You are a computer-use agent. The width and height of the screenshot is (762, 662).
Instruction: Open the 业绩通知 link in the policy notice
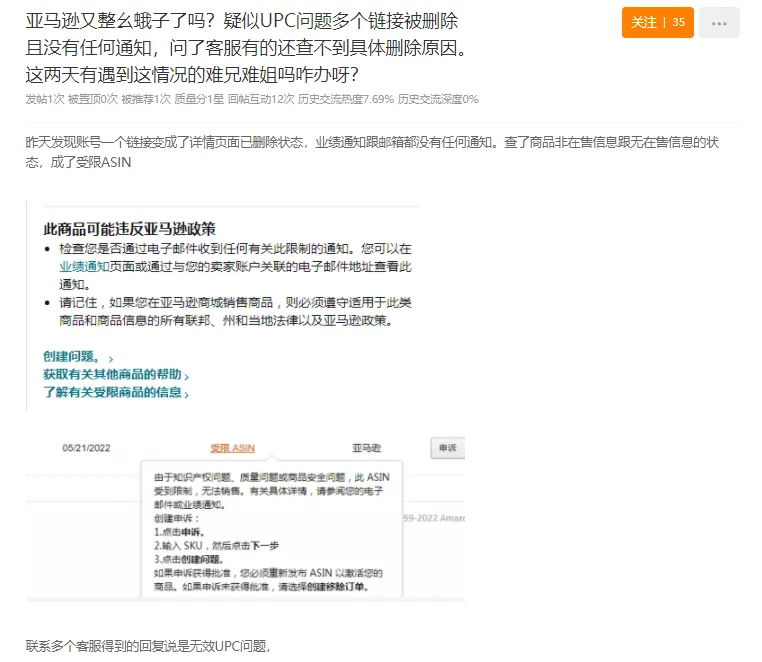pos(84,266)
